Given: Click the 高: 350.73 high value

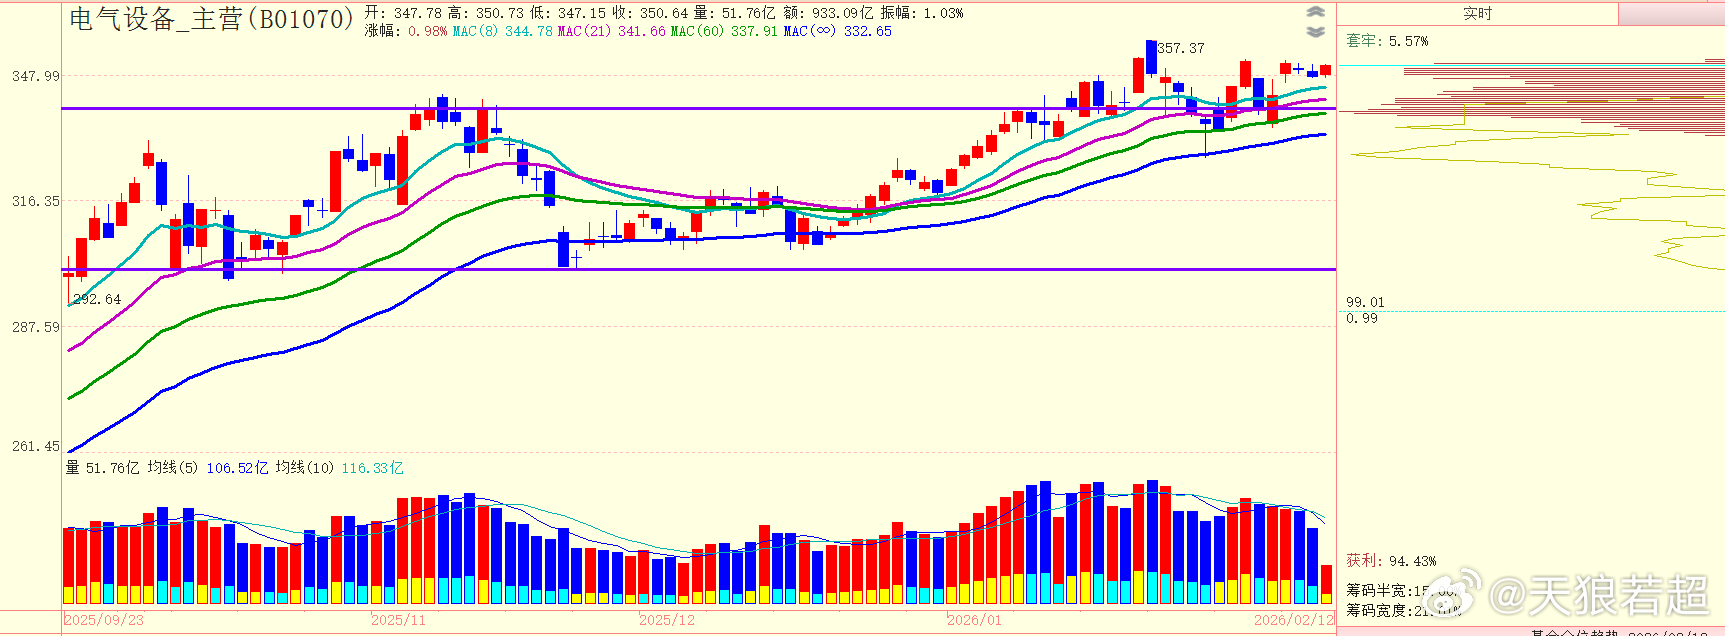Looking at the screenshot, I should (485, 13).
